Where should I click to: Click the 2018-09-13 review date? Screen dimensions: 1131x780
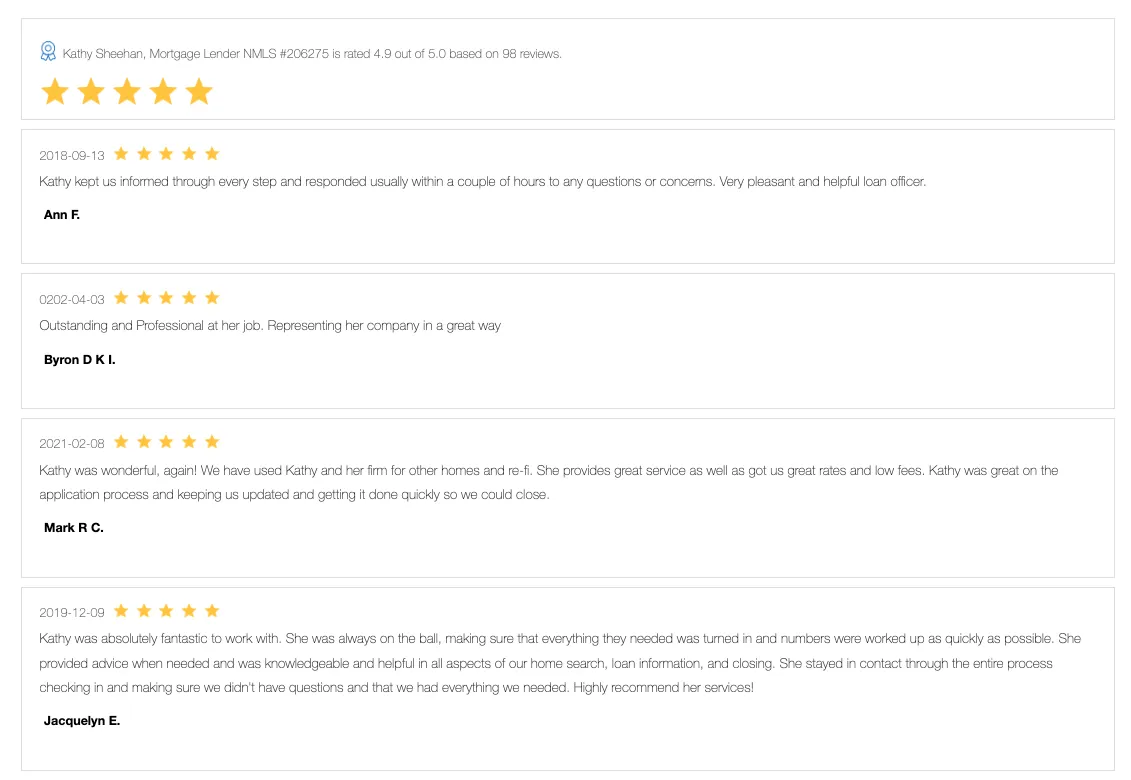click(x=72, y=156)
